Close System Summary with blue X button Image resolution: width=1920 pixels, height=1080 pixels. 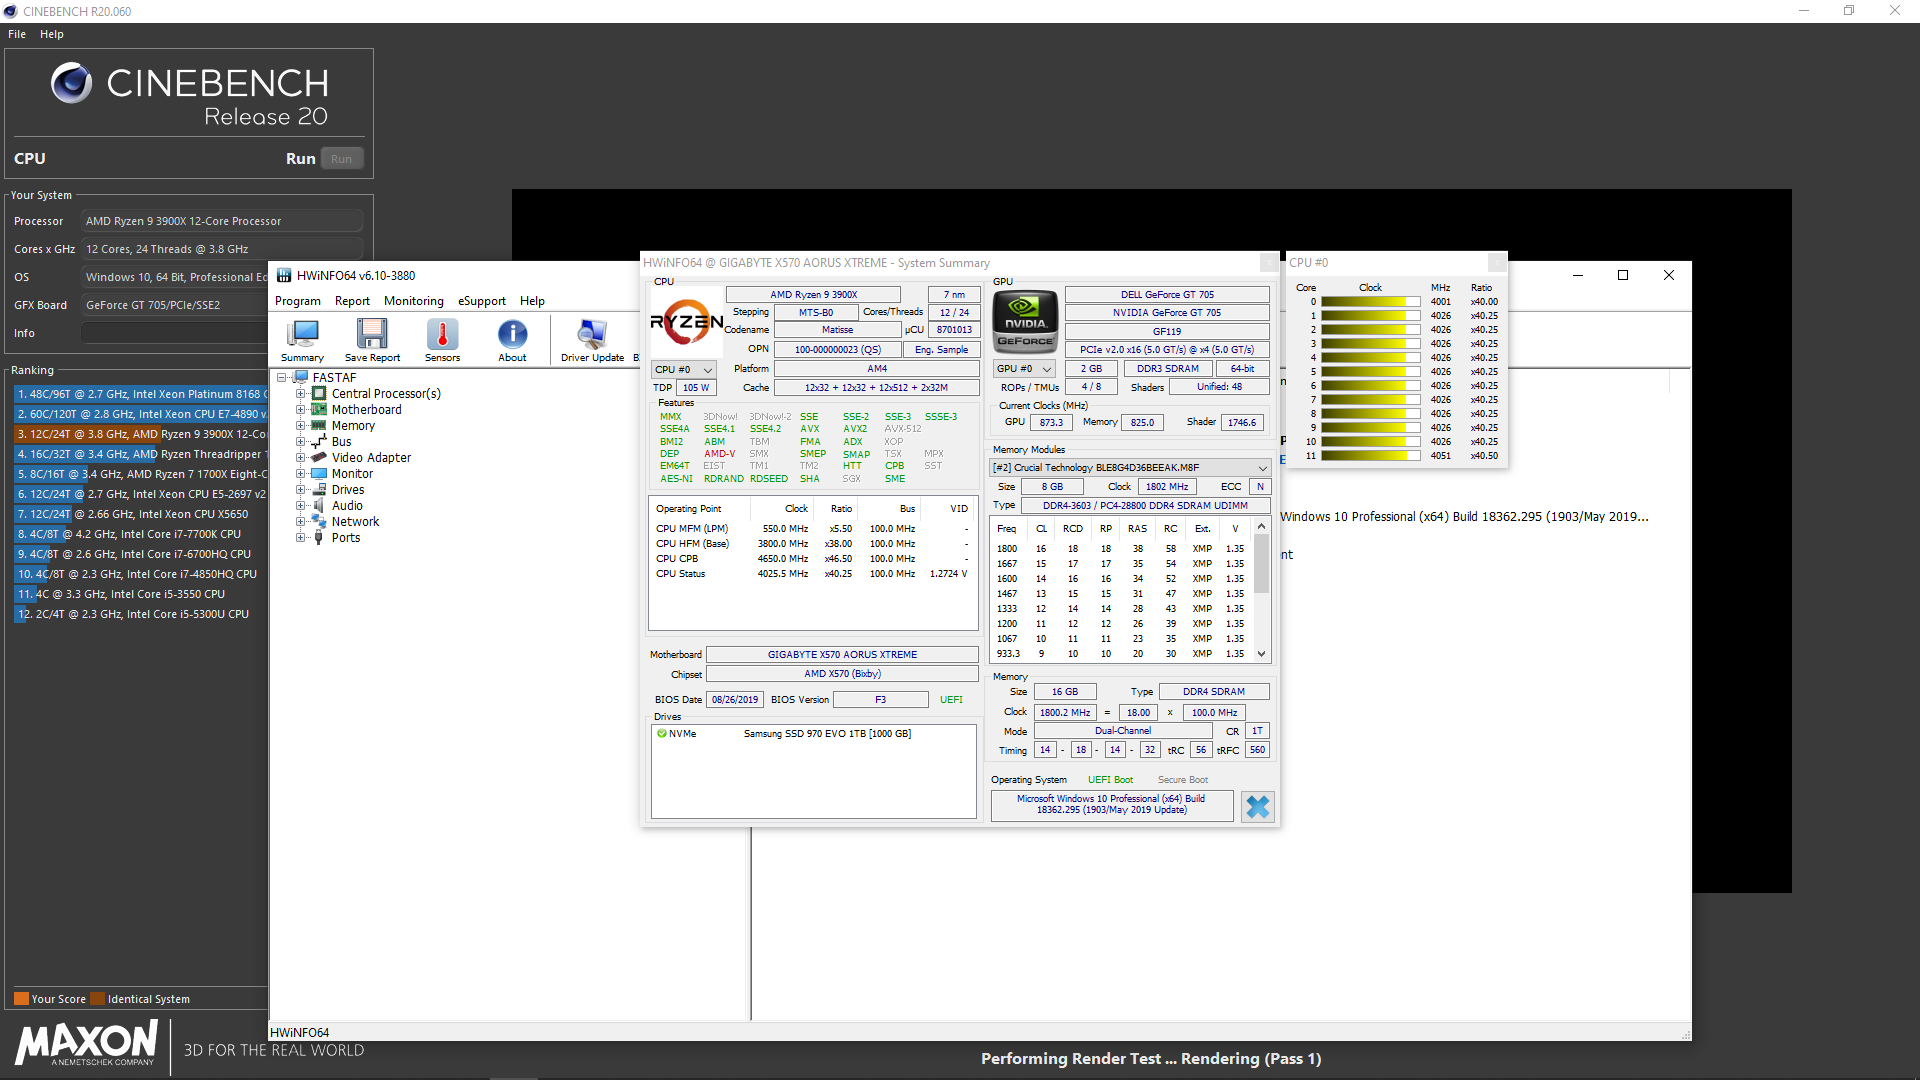tap(1257, 806)
